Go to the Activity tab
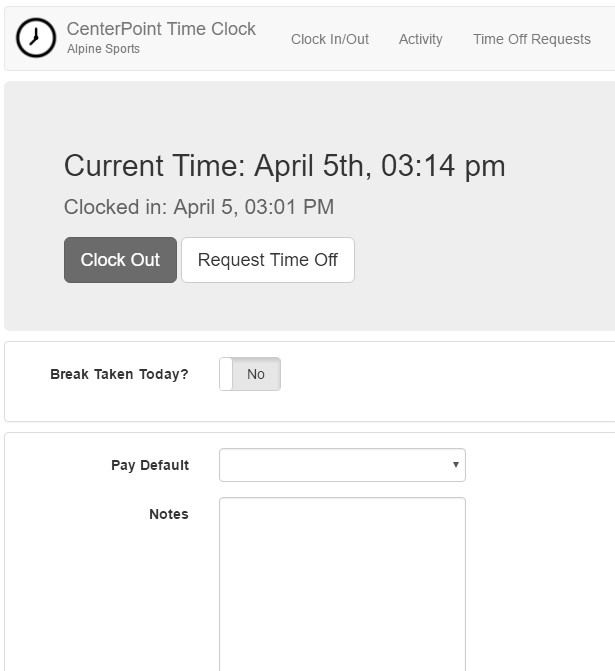 click(x=420, y=39)
